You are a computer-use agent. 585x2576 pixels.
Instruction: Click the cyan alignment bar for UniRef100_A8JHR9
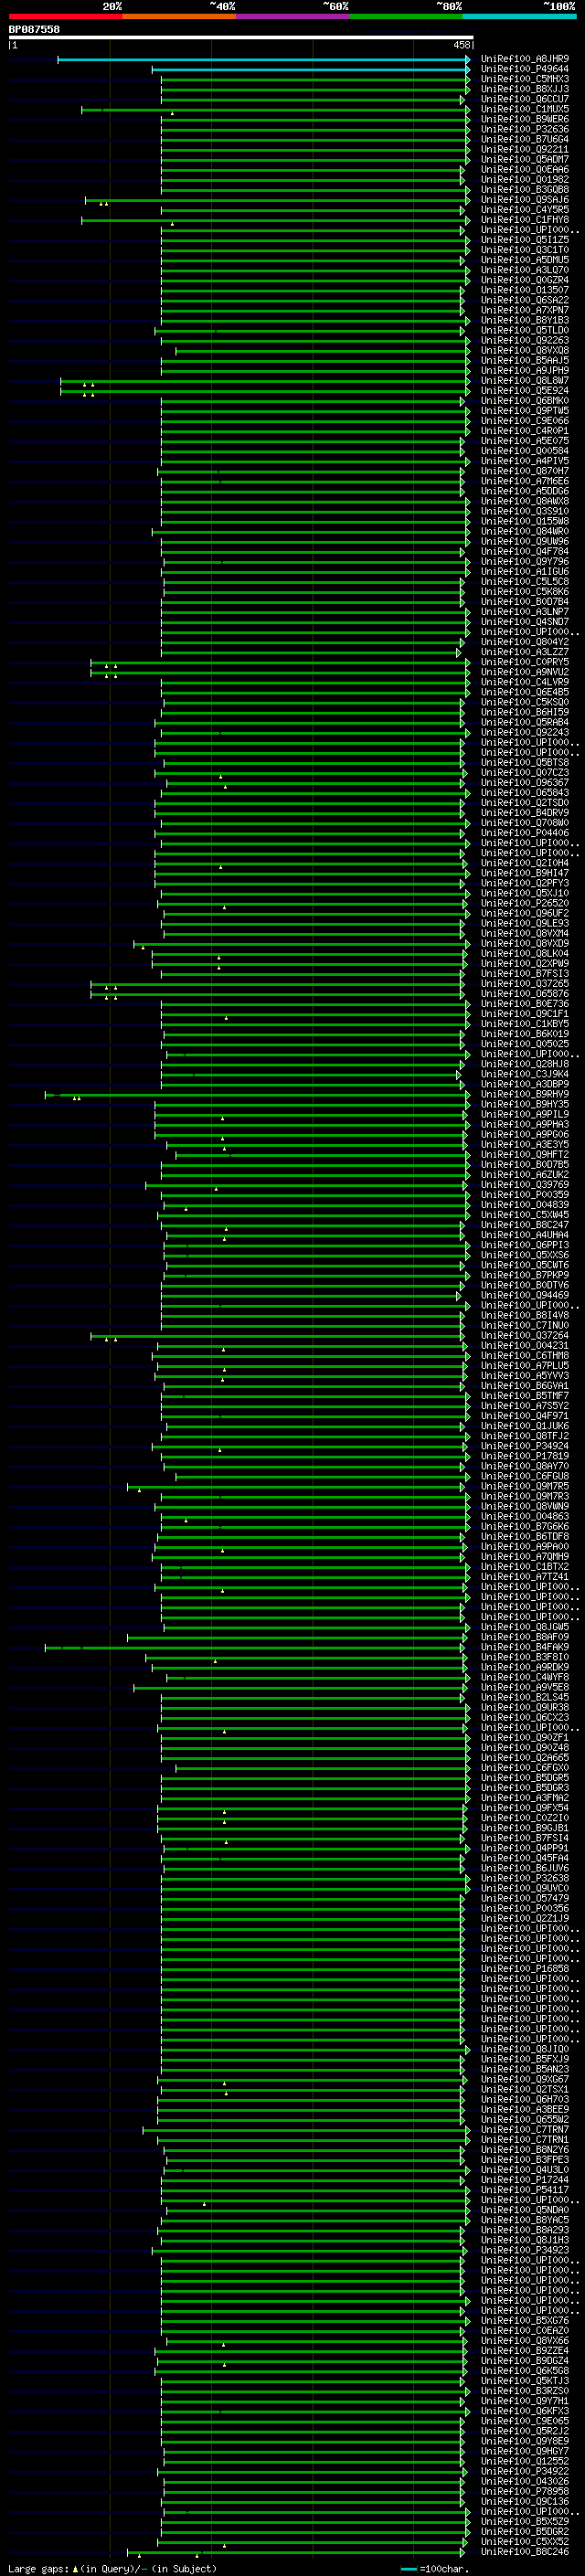coord(264,59)
